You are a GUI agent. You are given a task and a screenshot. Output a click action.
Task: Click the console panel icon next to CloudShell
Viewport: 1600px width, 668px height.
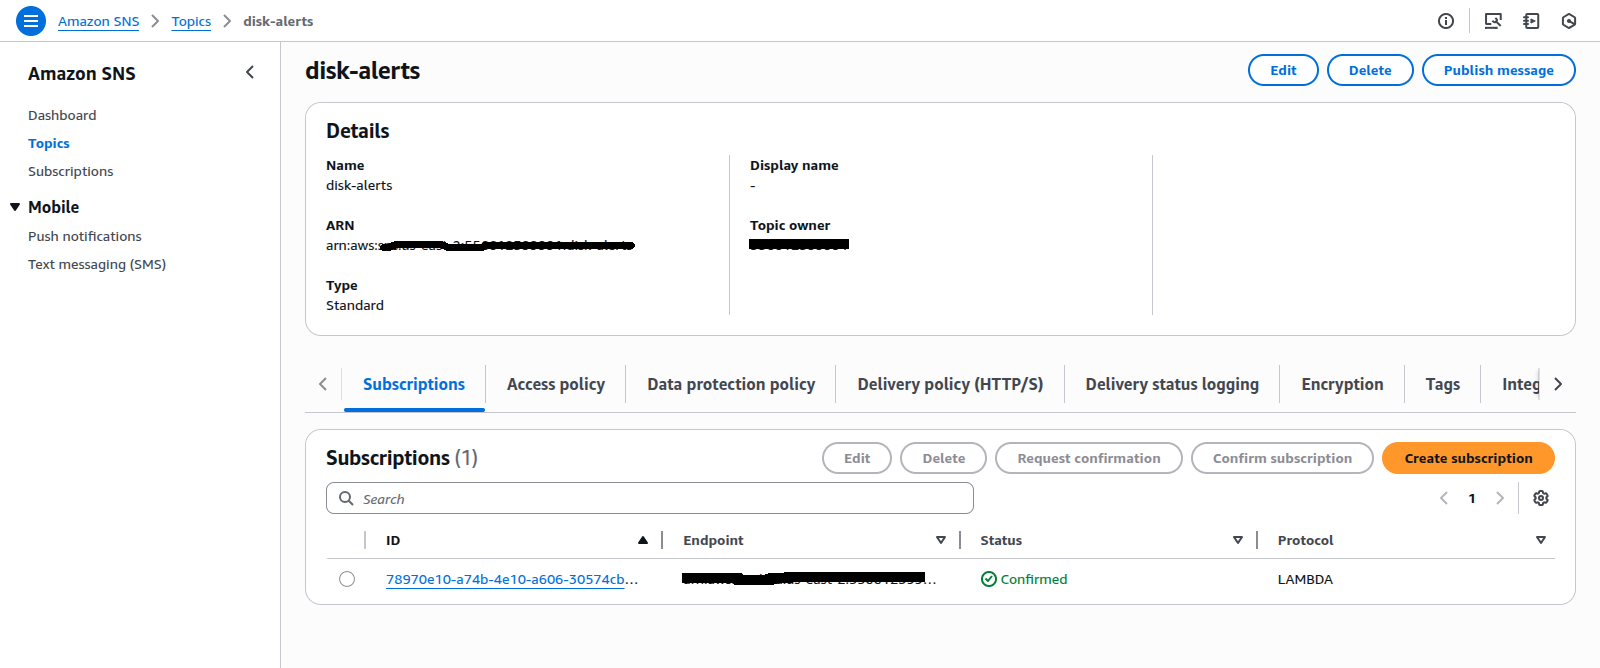pos(1531,21)
